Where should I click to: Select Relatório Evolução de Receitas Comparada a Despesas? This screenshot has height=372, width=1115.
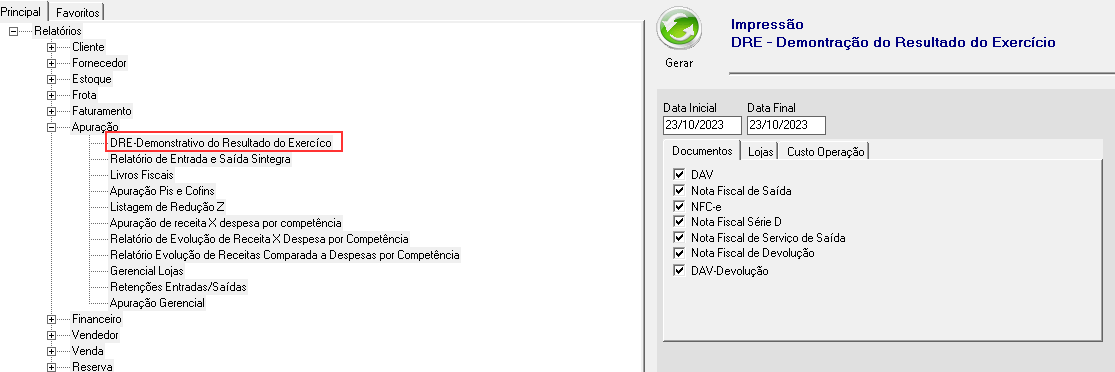[284, 255]
